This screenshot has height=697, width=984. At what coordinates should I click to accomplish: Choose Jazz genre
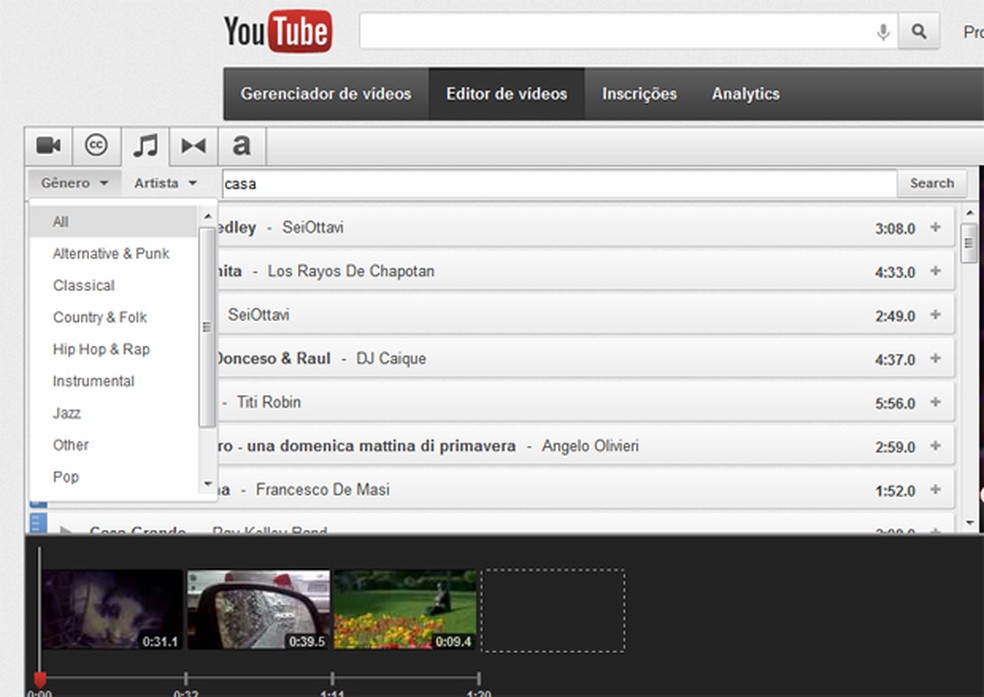113,413
